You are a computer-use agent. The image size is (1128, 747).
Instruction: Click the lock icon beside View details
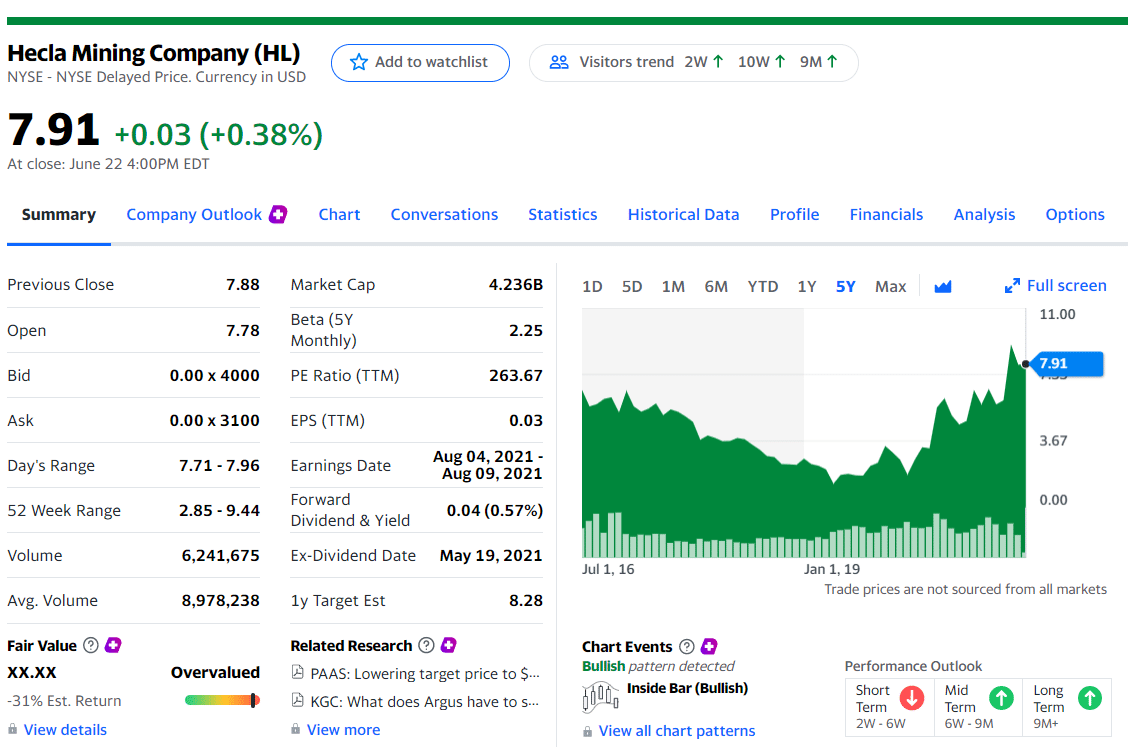pos(12,729)
